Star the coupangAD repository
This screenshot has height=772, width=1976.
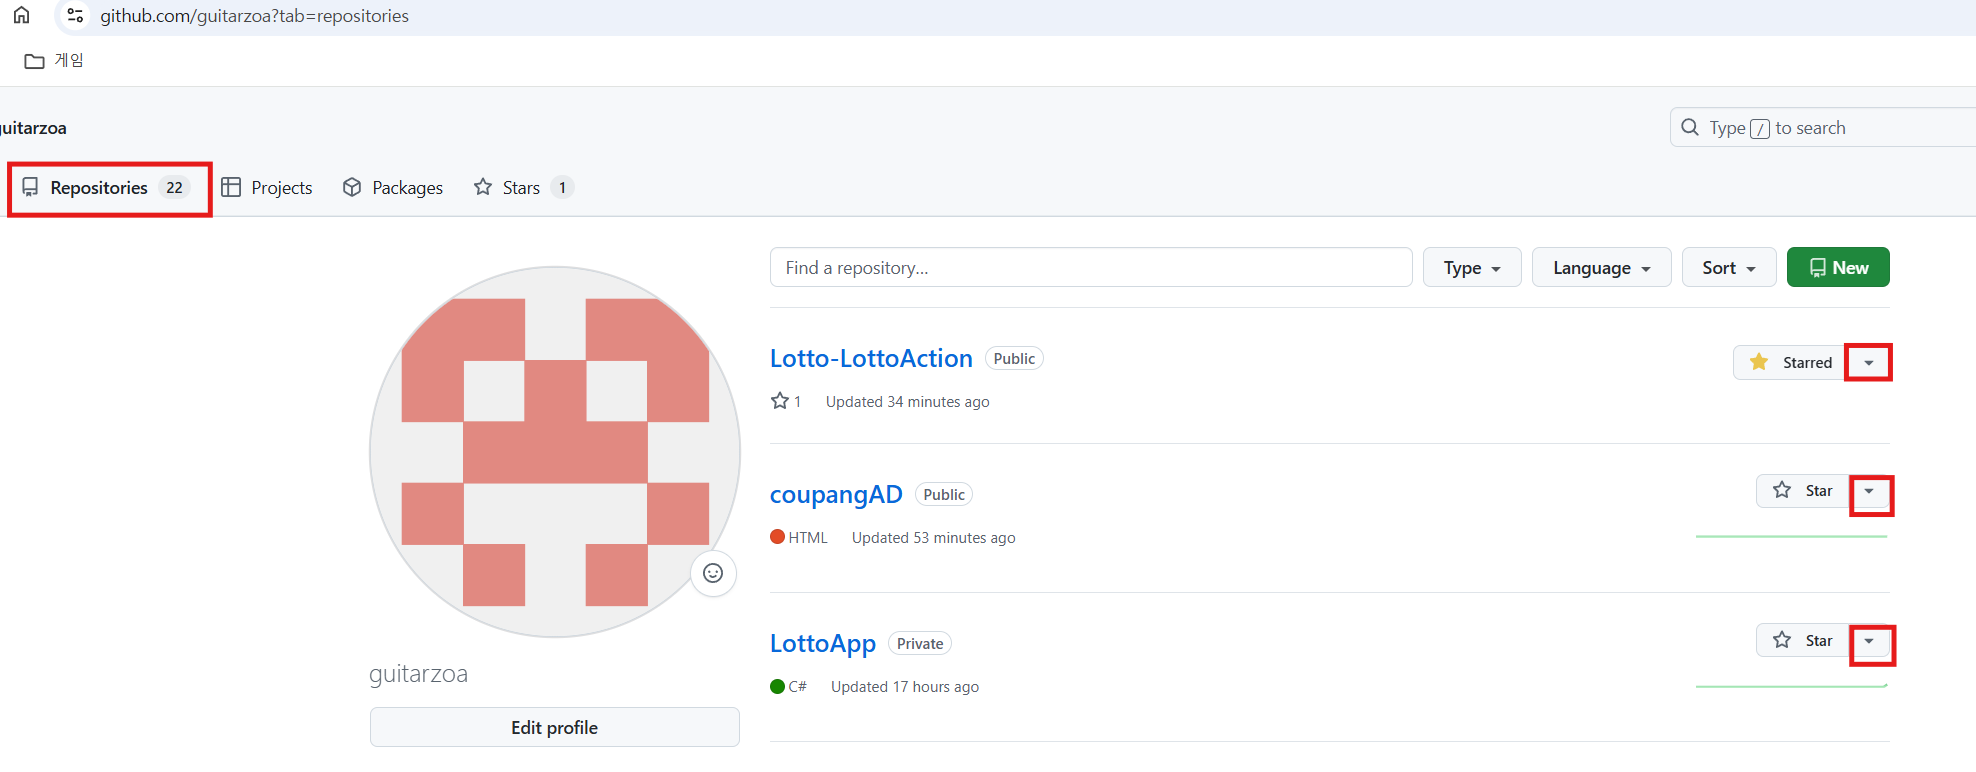(x=1803, y=490)
